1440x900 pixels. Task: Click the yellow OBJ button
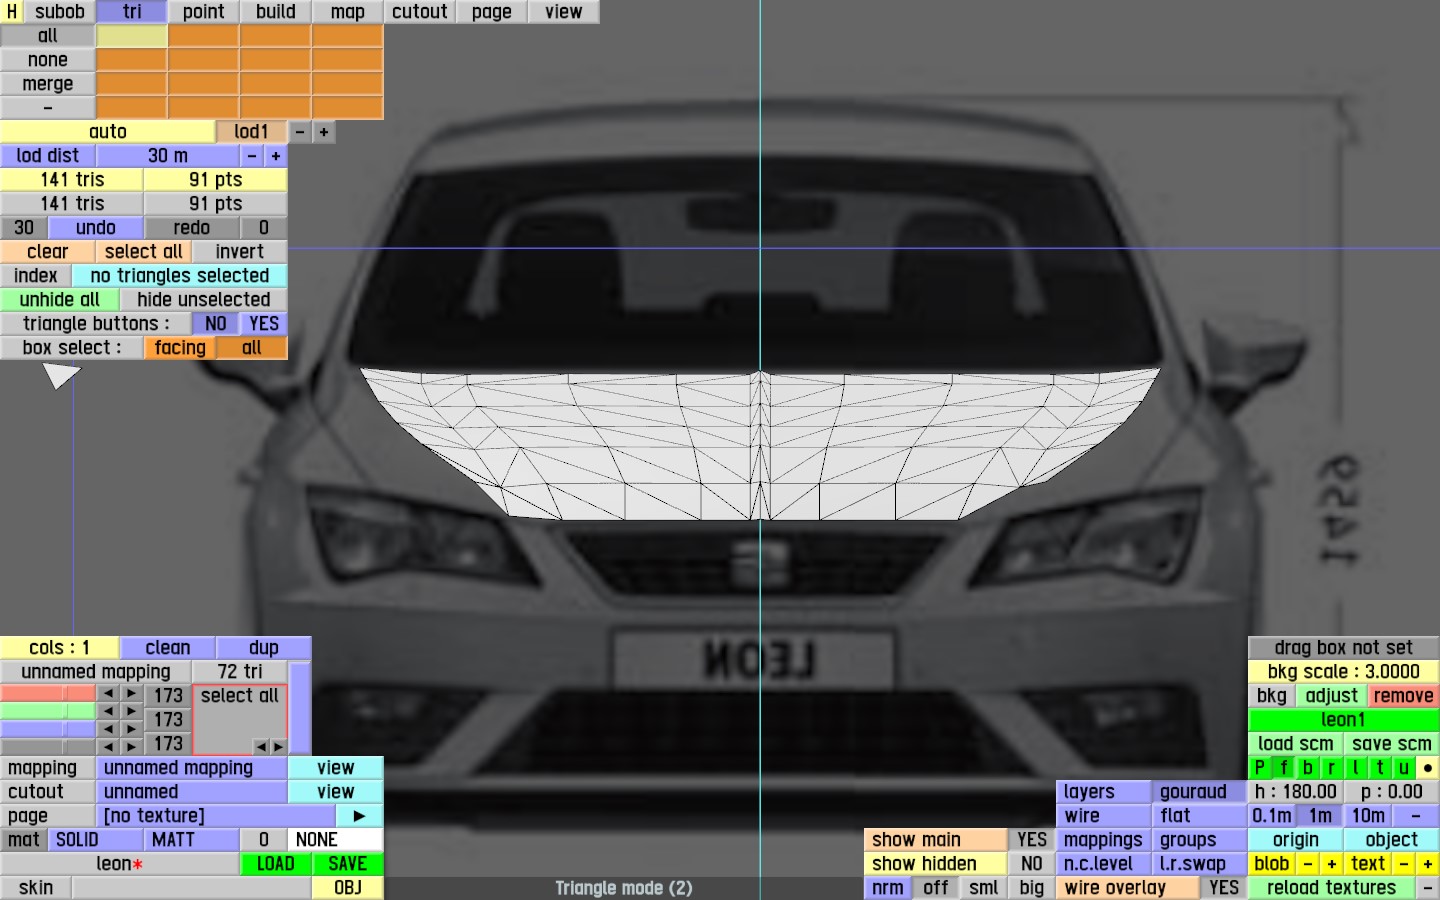click(348, 888)
